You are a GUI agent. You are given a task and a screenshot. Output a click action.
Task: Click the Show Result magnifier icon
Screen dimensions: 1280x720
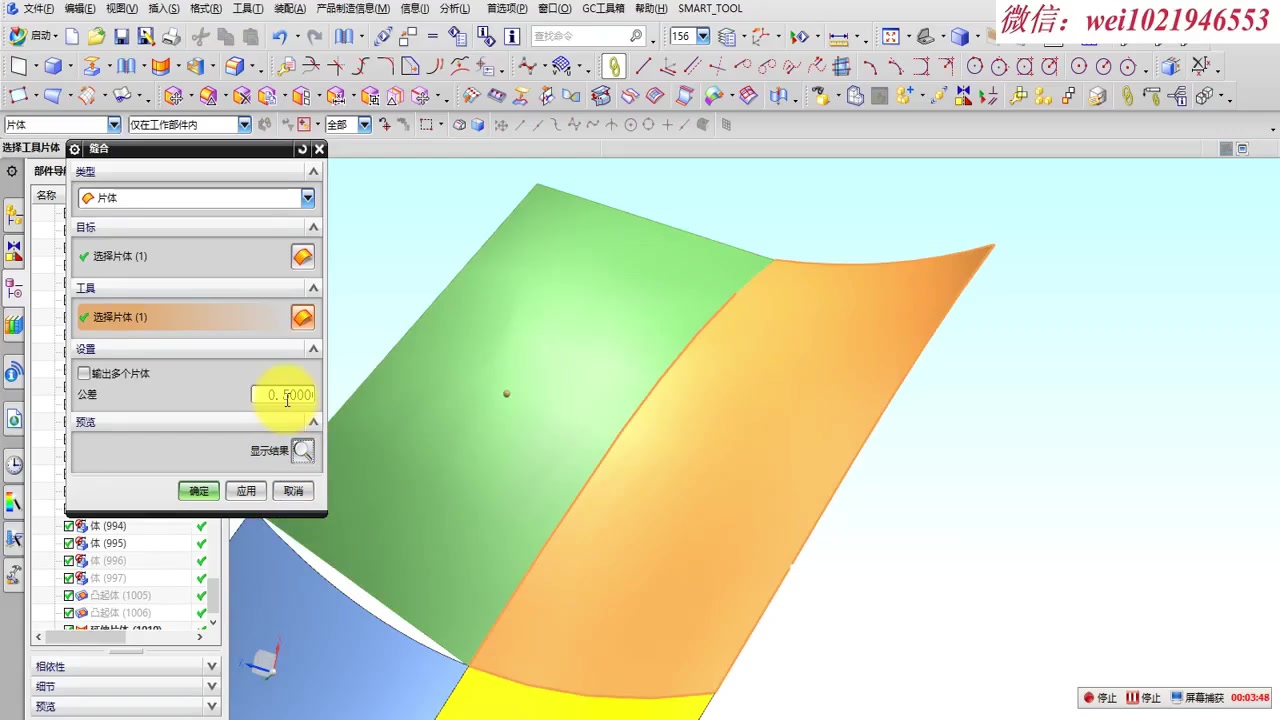pyautogui.click(x=302, y=451)
